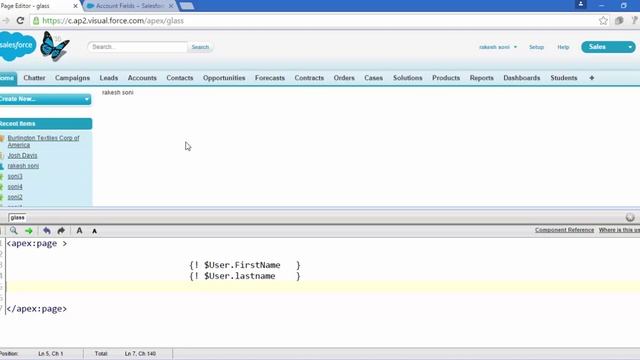Reload the page with the browser refresh icon

point(20,20)
